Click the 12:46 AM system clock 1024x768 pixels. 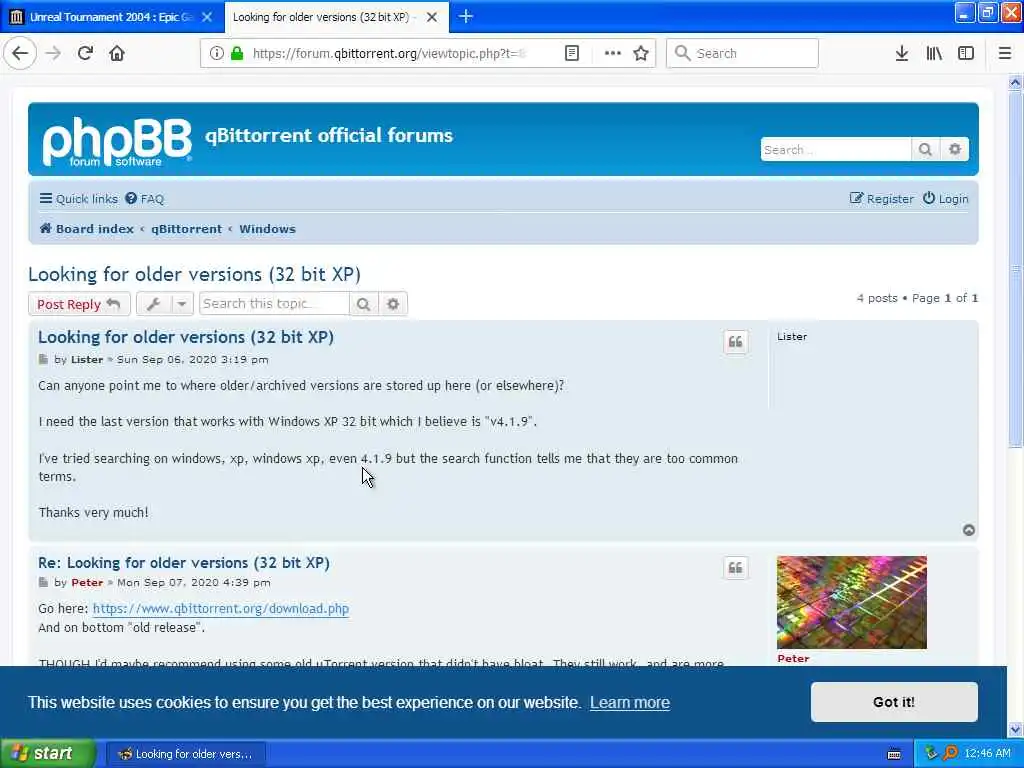[x=987, y=754]
